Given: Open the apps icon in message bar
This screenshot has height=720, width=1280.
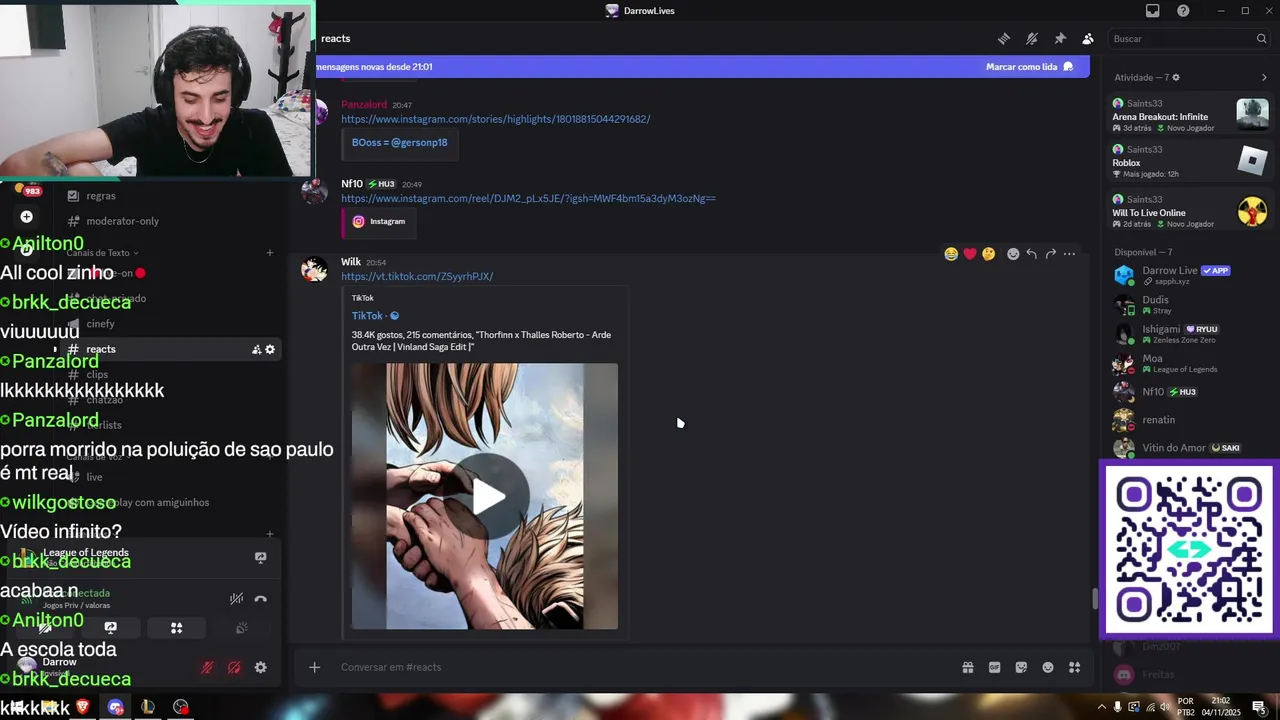Looking at the screenshot, I should pos(1075,667).
